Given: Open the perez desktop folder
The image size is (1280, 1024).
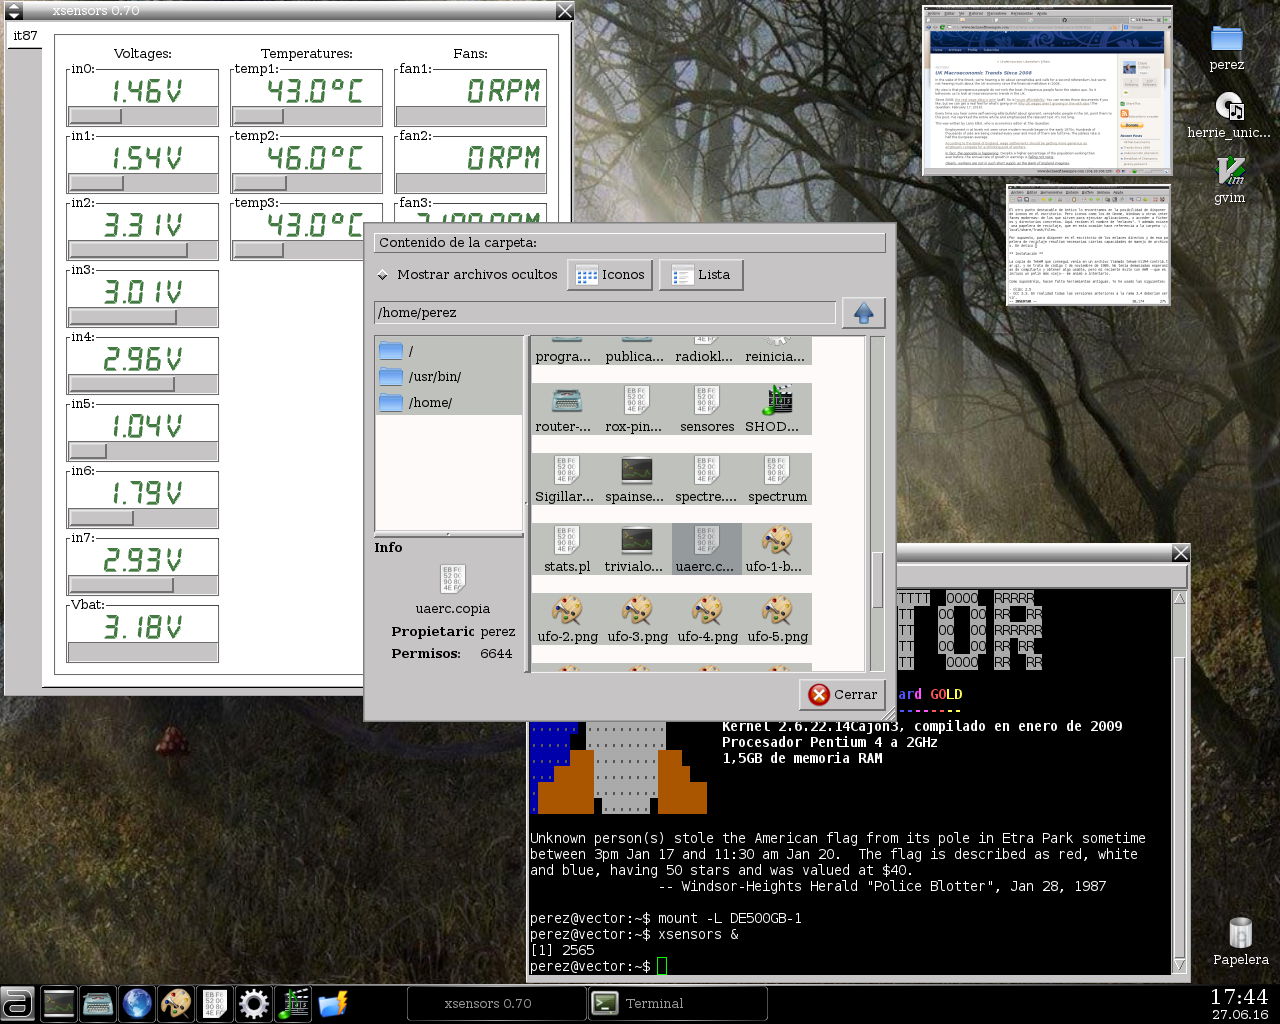Looking at the screenshot, I should click(x=1227, y=48).
